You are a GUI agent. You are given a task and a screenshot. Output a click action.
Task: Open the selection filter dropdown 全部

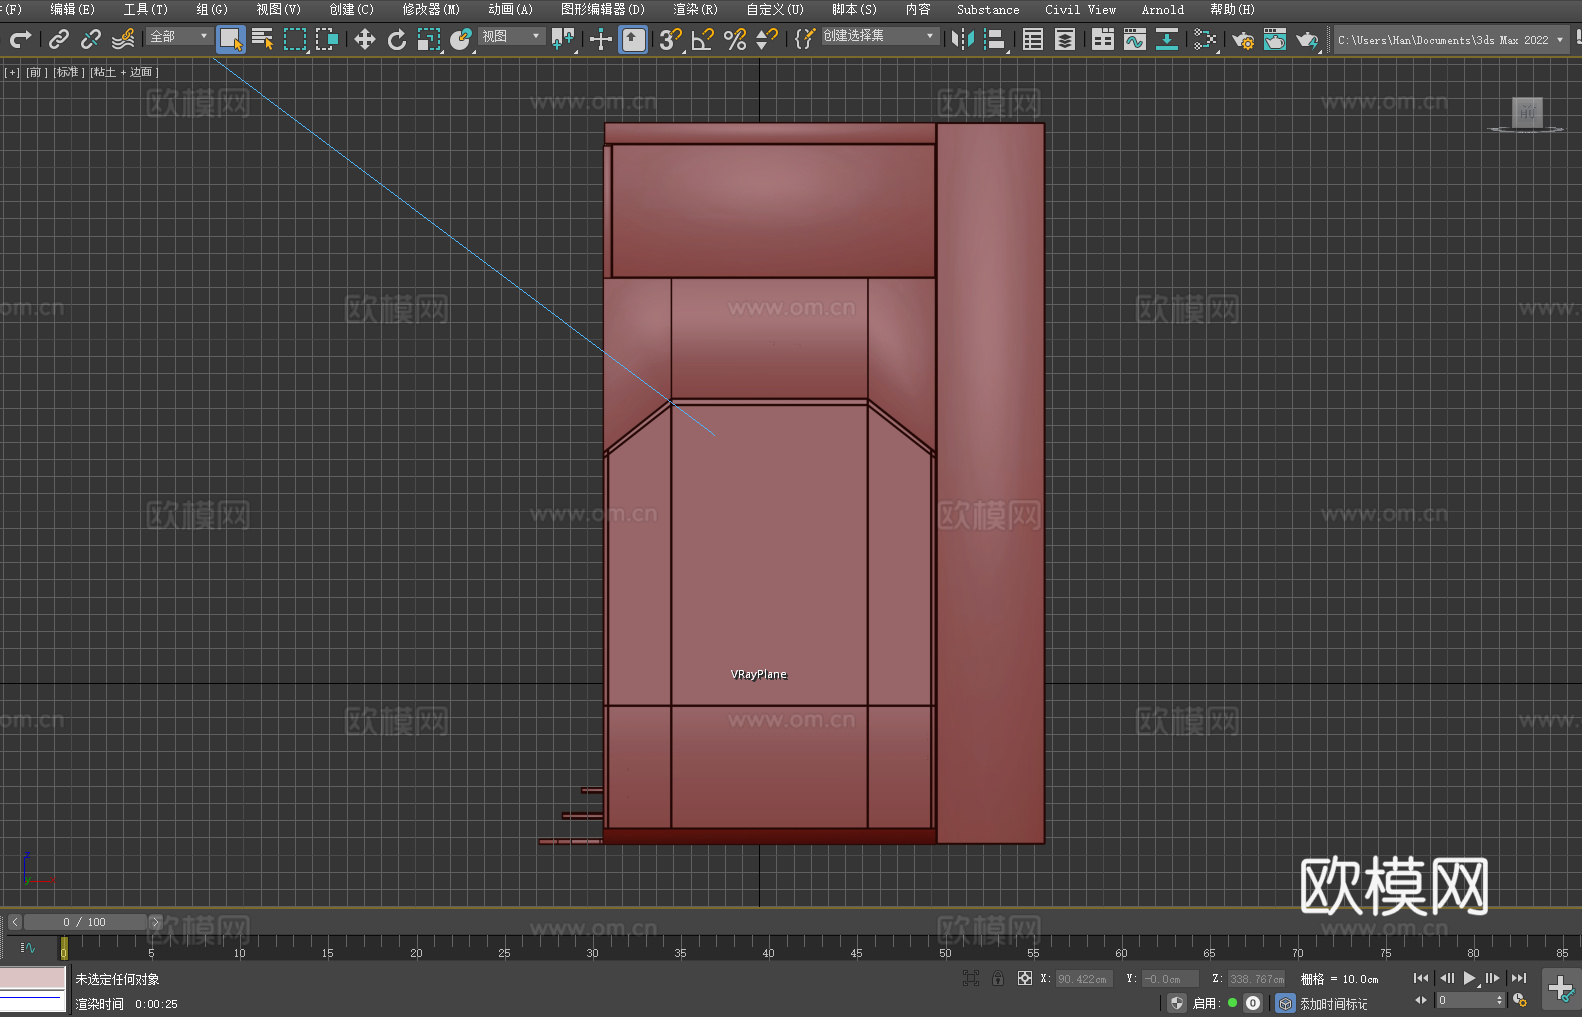(179, 36)
